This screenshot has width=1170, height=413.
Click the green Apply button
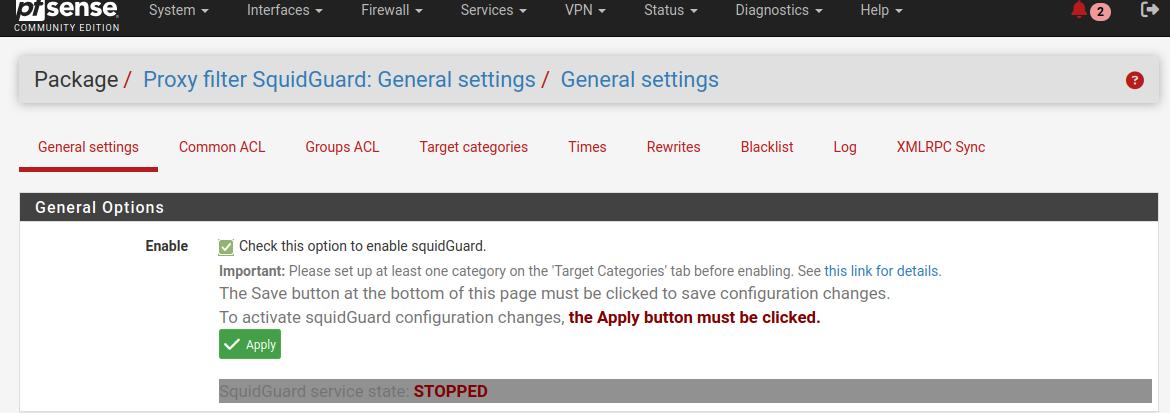250,344
